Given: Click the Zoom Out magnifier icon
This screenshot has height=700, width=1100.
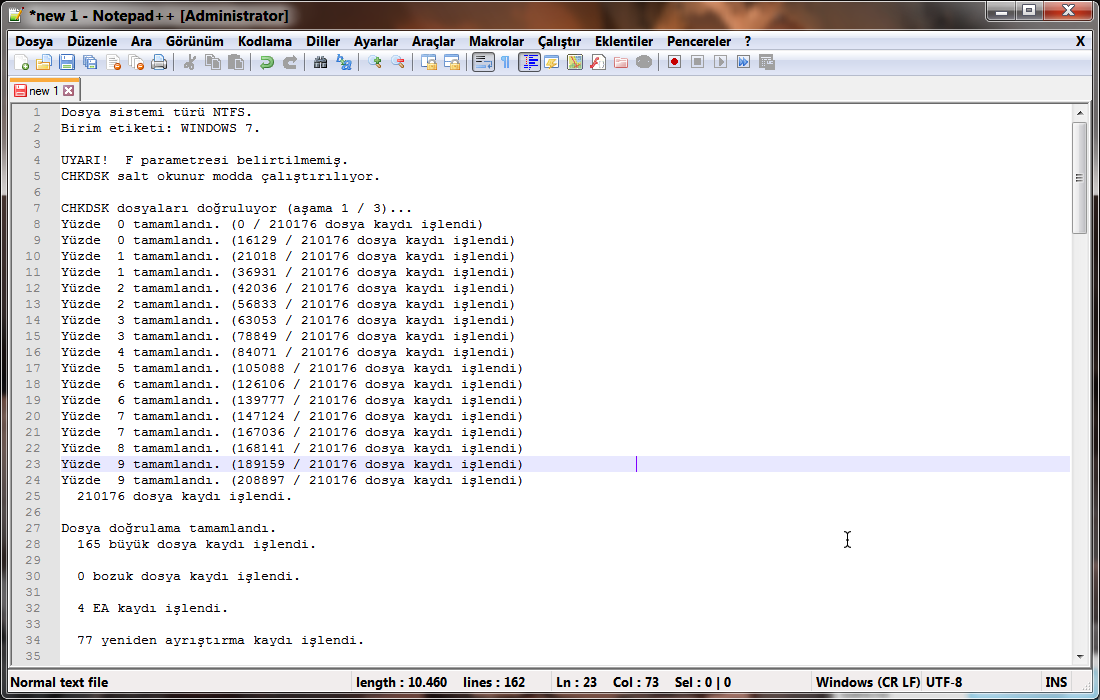Looking at the screenshot, I should pos(398,62).
